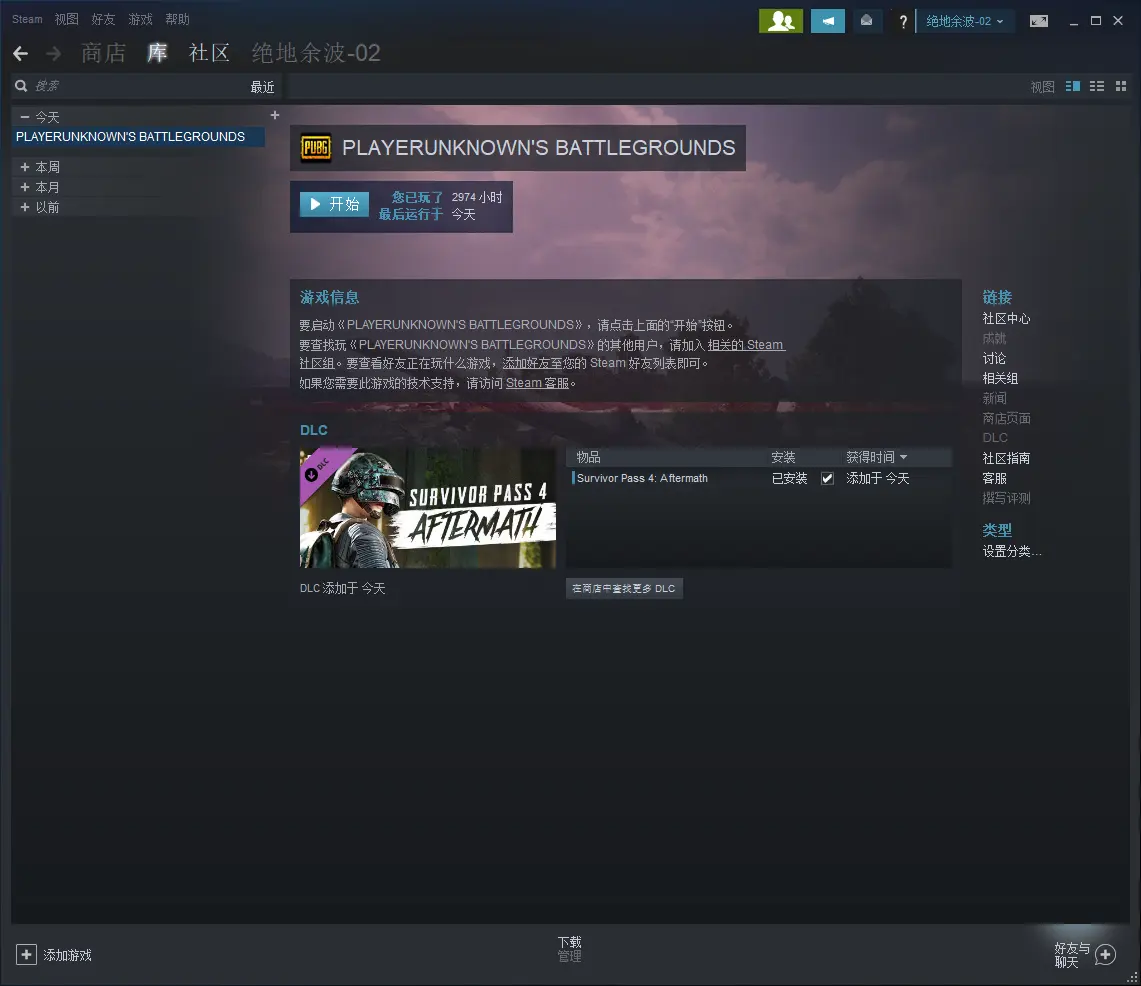Open the 帮助 menu

[x=178, y=19]
